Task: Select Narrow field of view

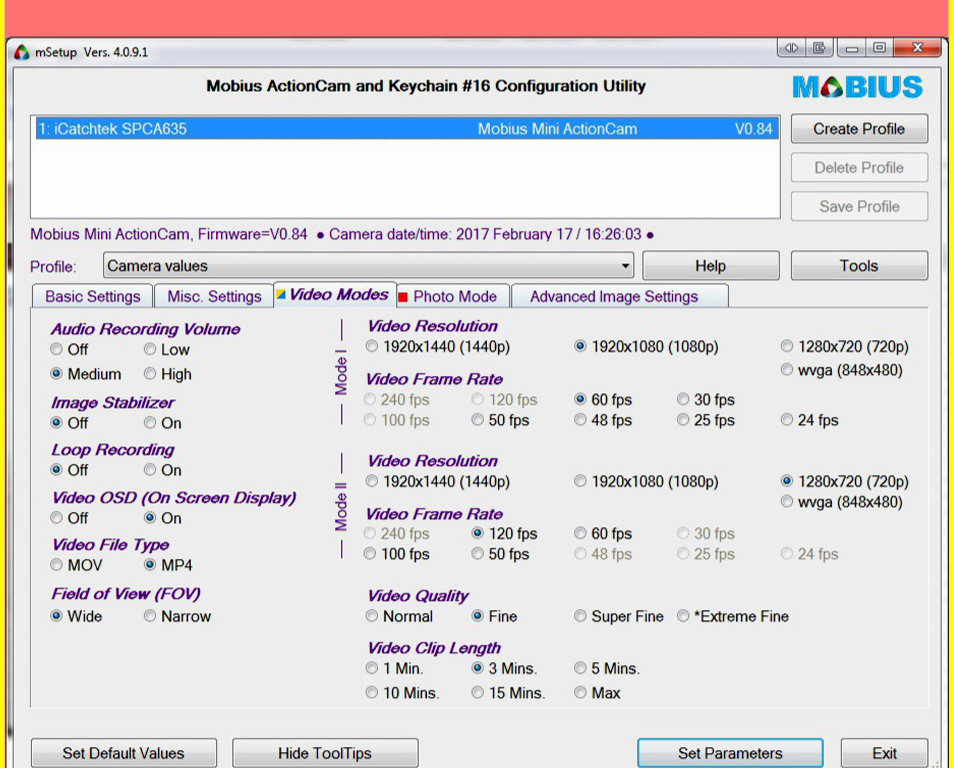Action: (150, 616)
